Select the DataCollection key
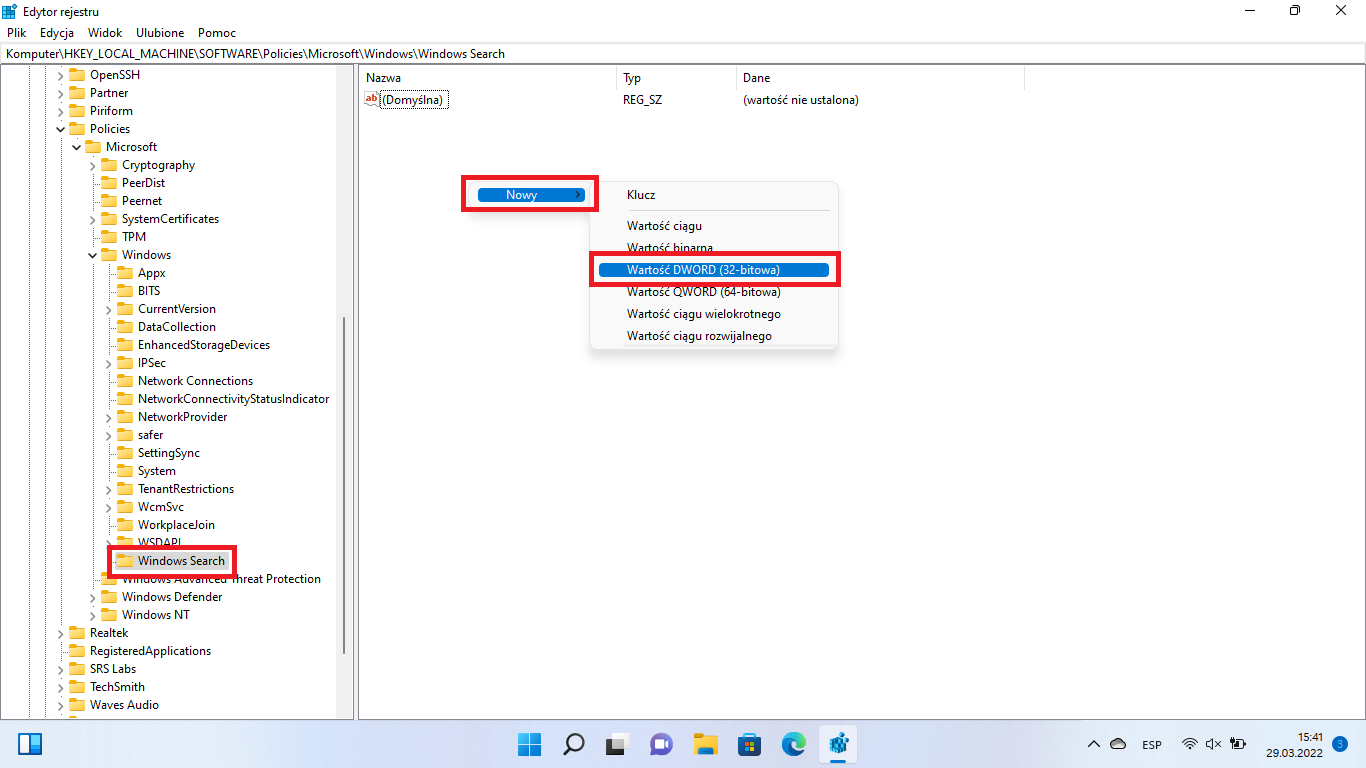 pos(176,327)
